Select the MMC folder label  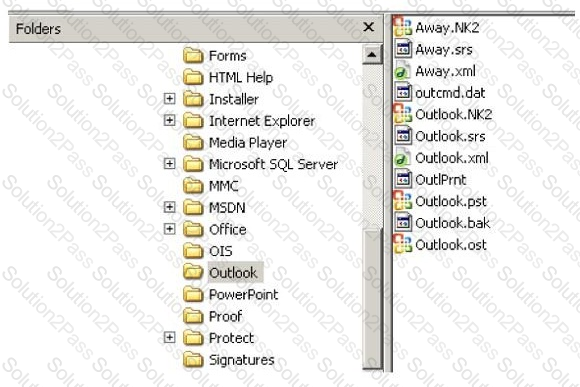click(223, 186)
